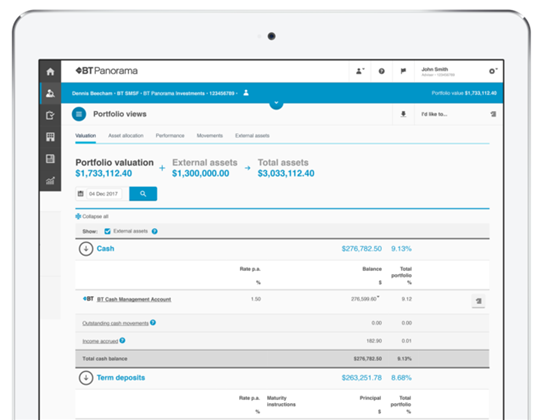Open Outstanding cash movements link

click(x=115, y=323)
